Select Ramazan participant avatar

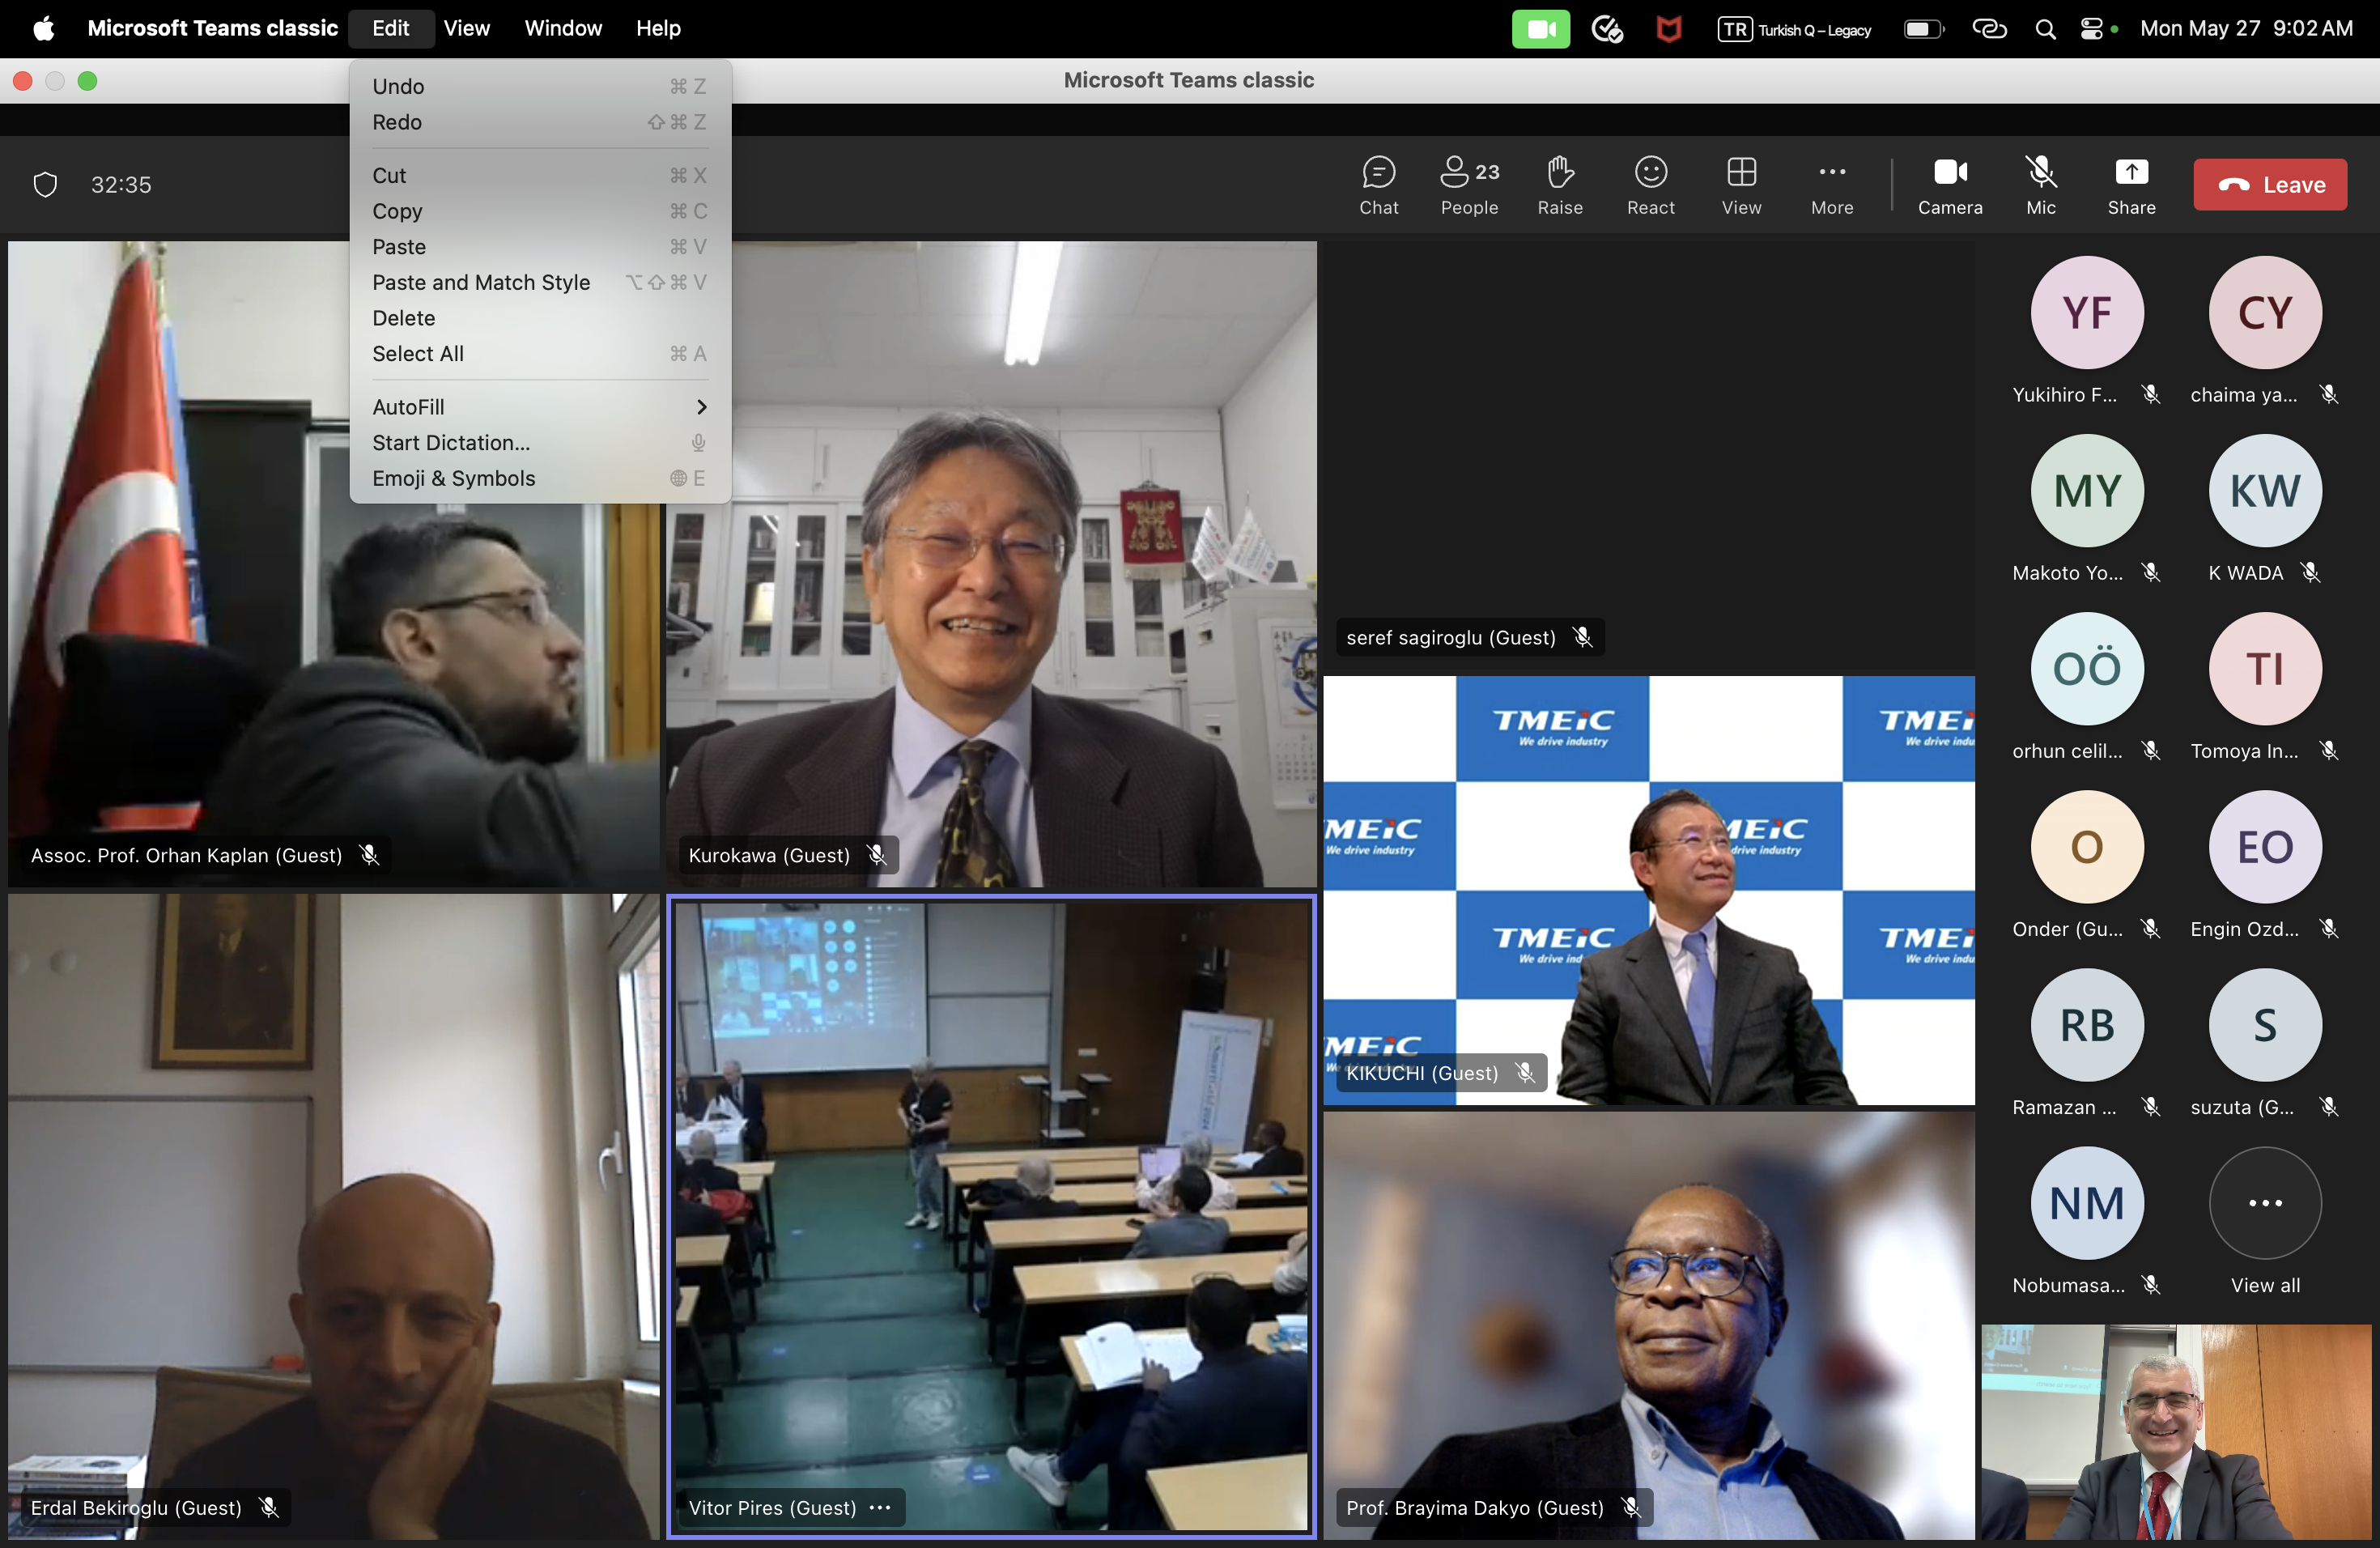[x=2087, y=1024]
